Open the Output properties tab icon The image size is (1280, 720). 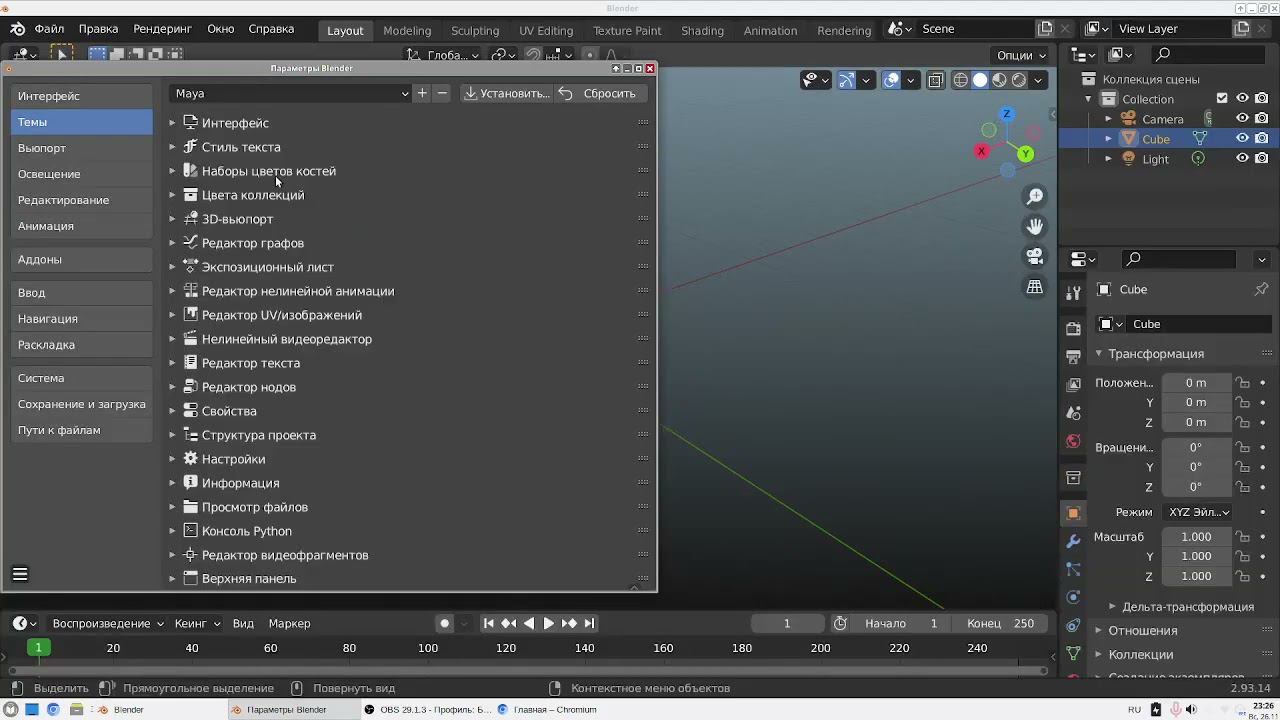(x=1073, y=356)
